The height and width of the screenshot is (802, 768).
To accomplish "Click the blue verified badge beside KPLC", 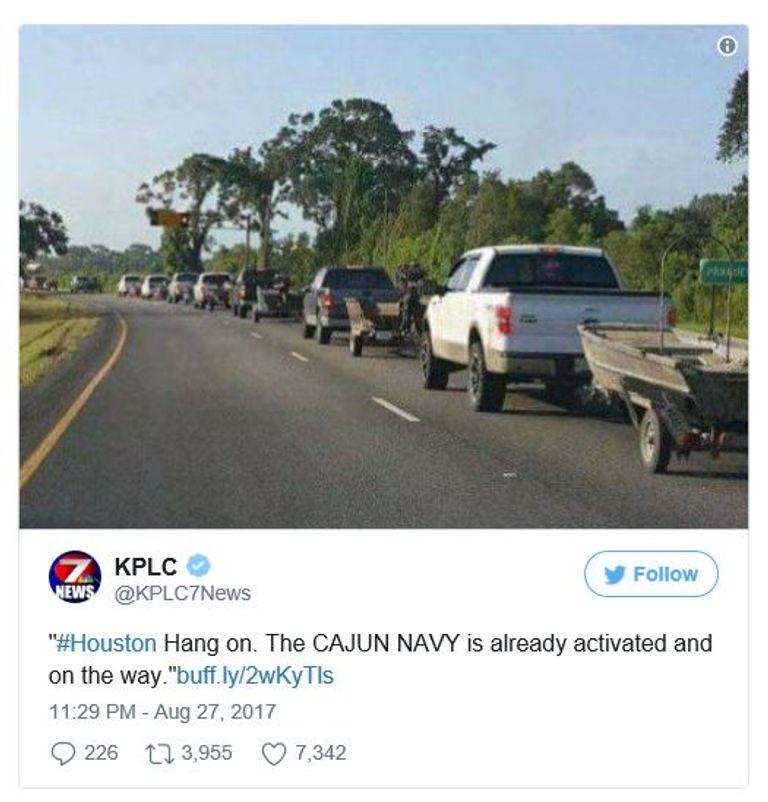I will (x=198, y=566).
